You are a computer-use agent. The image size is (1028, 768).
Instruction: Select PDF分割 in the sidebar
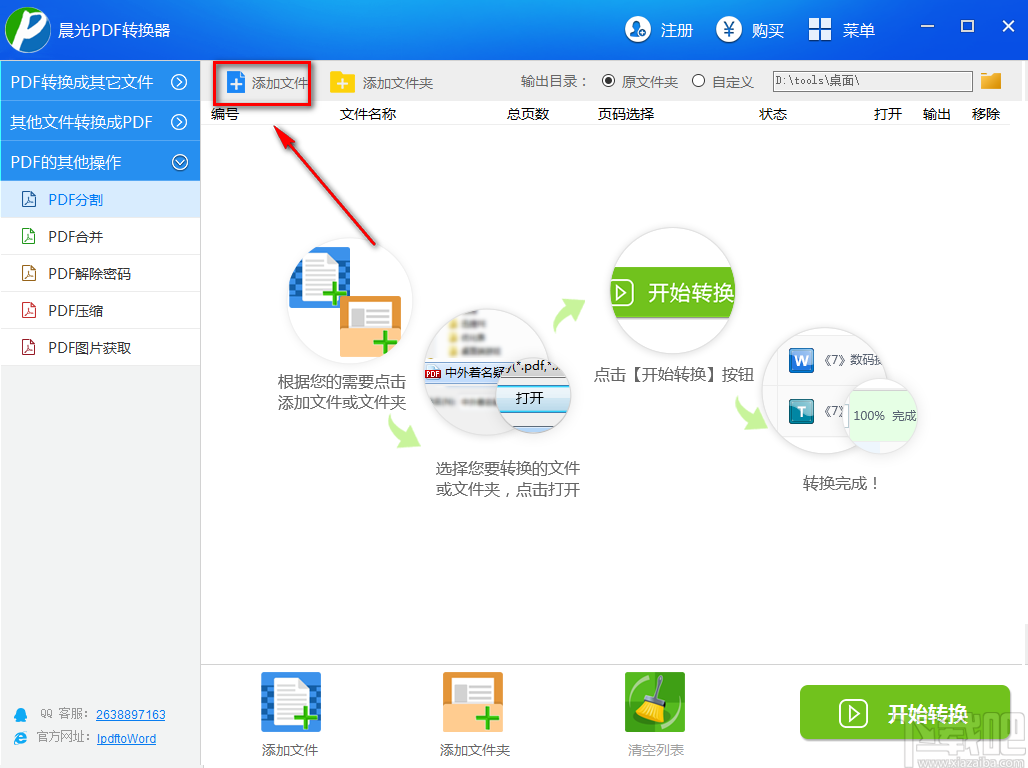point(100,199)
